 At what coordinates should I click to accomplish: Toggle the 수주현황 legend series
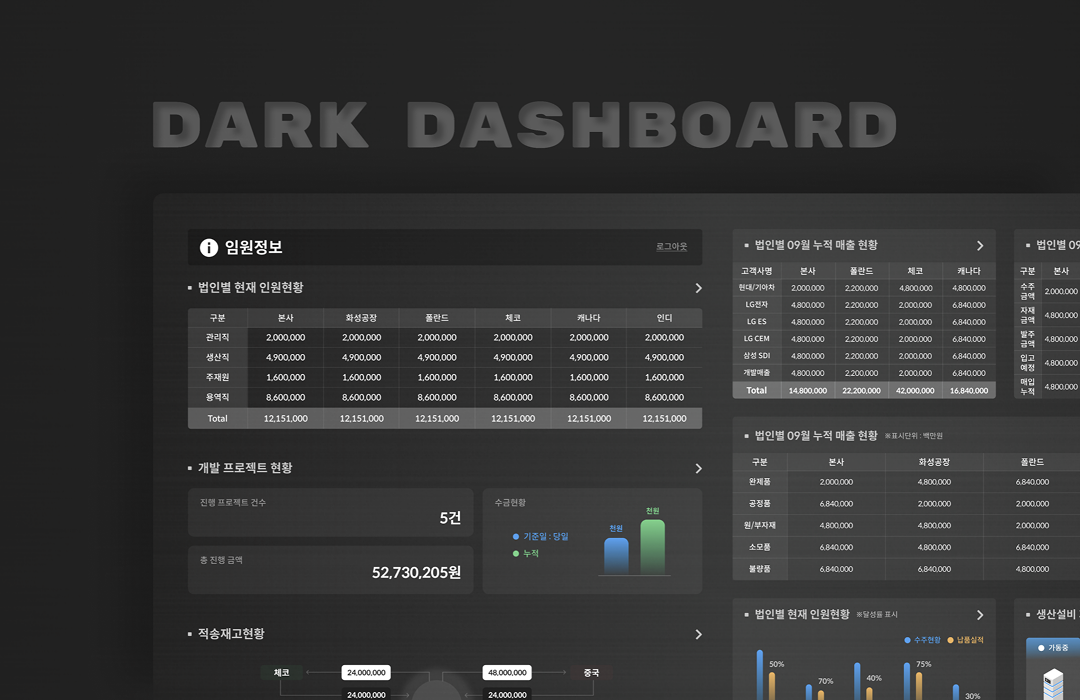(x=922, y=640)
